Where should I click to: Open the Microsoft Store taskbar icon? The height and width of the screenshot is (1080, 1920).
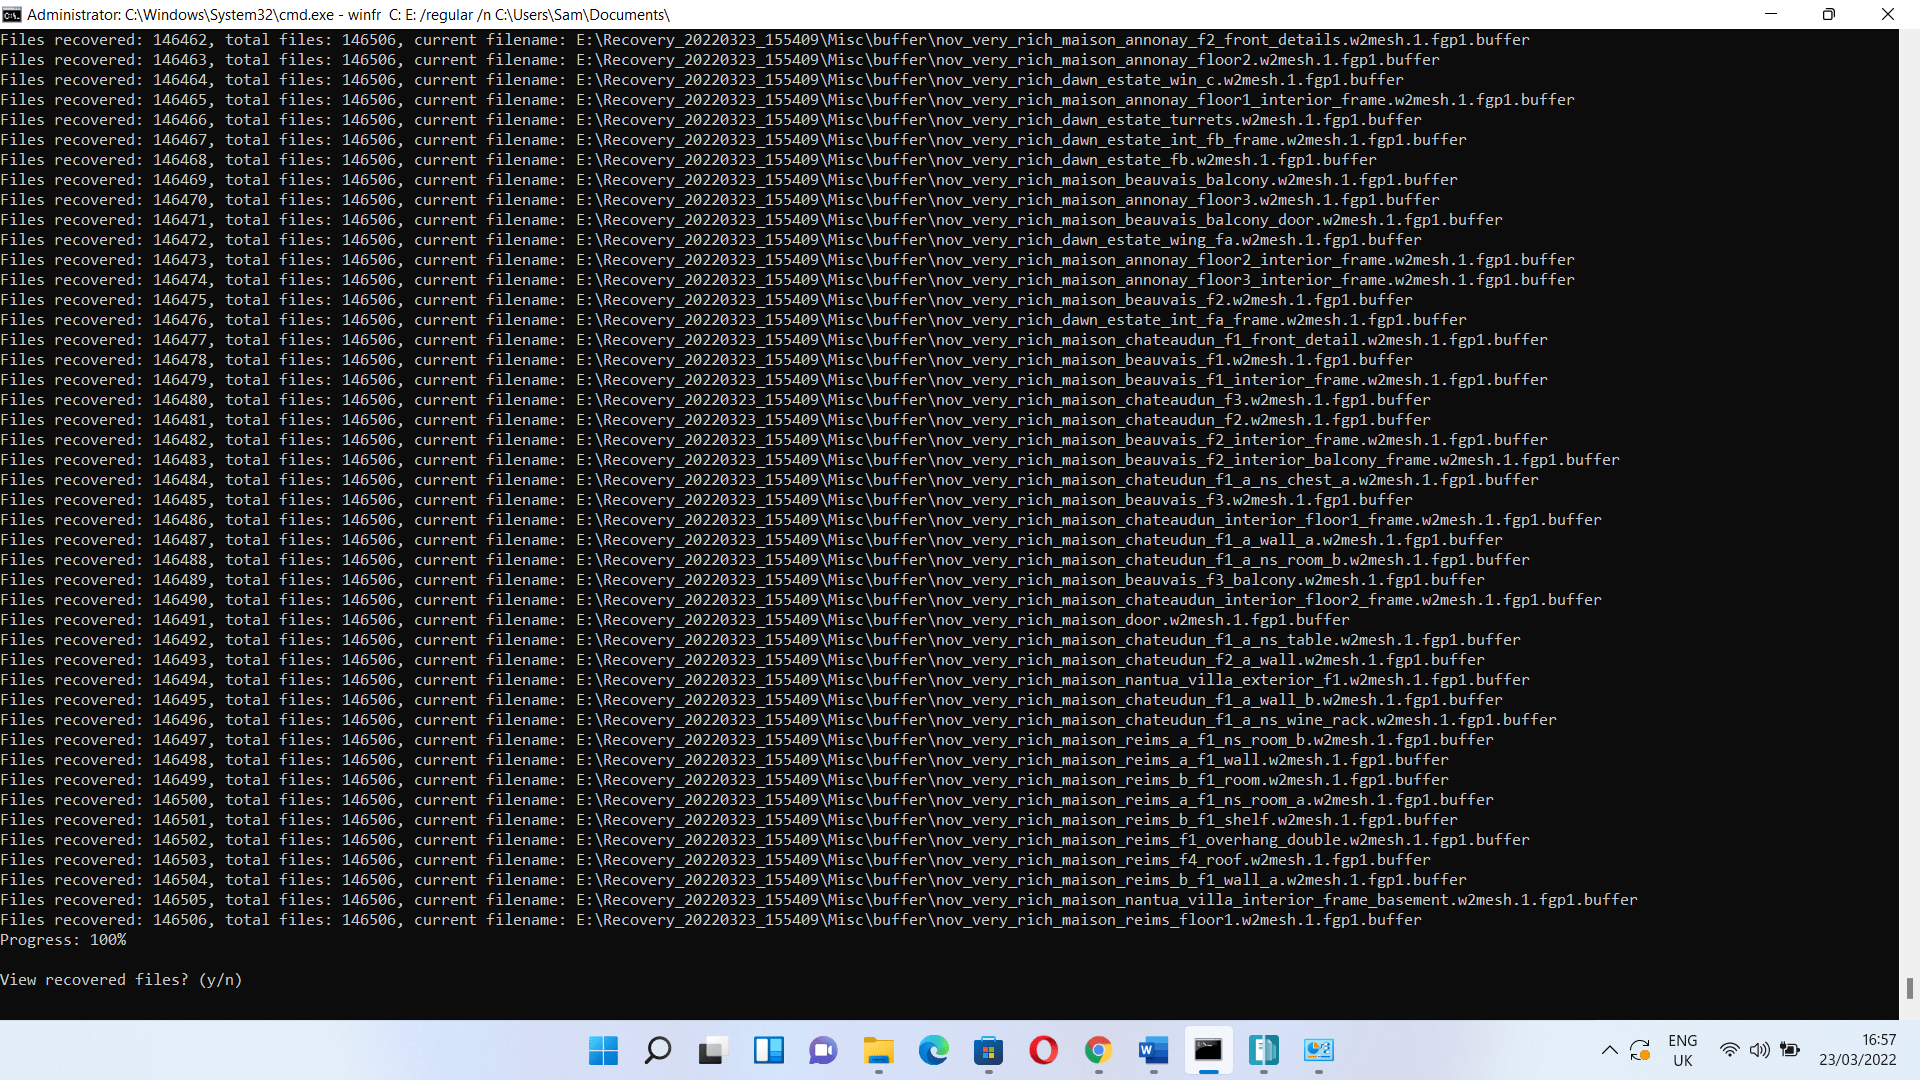pyautogui.click(x=988, y=1050)
